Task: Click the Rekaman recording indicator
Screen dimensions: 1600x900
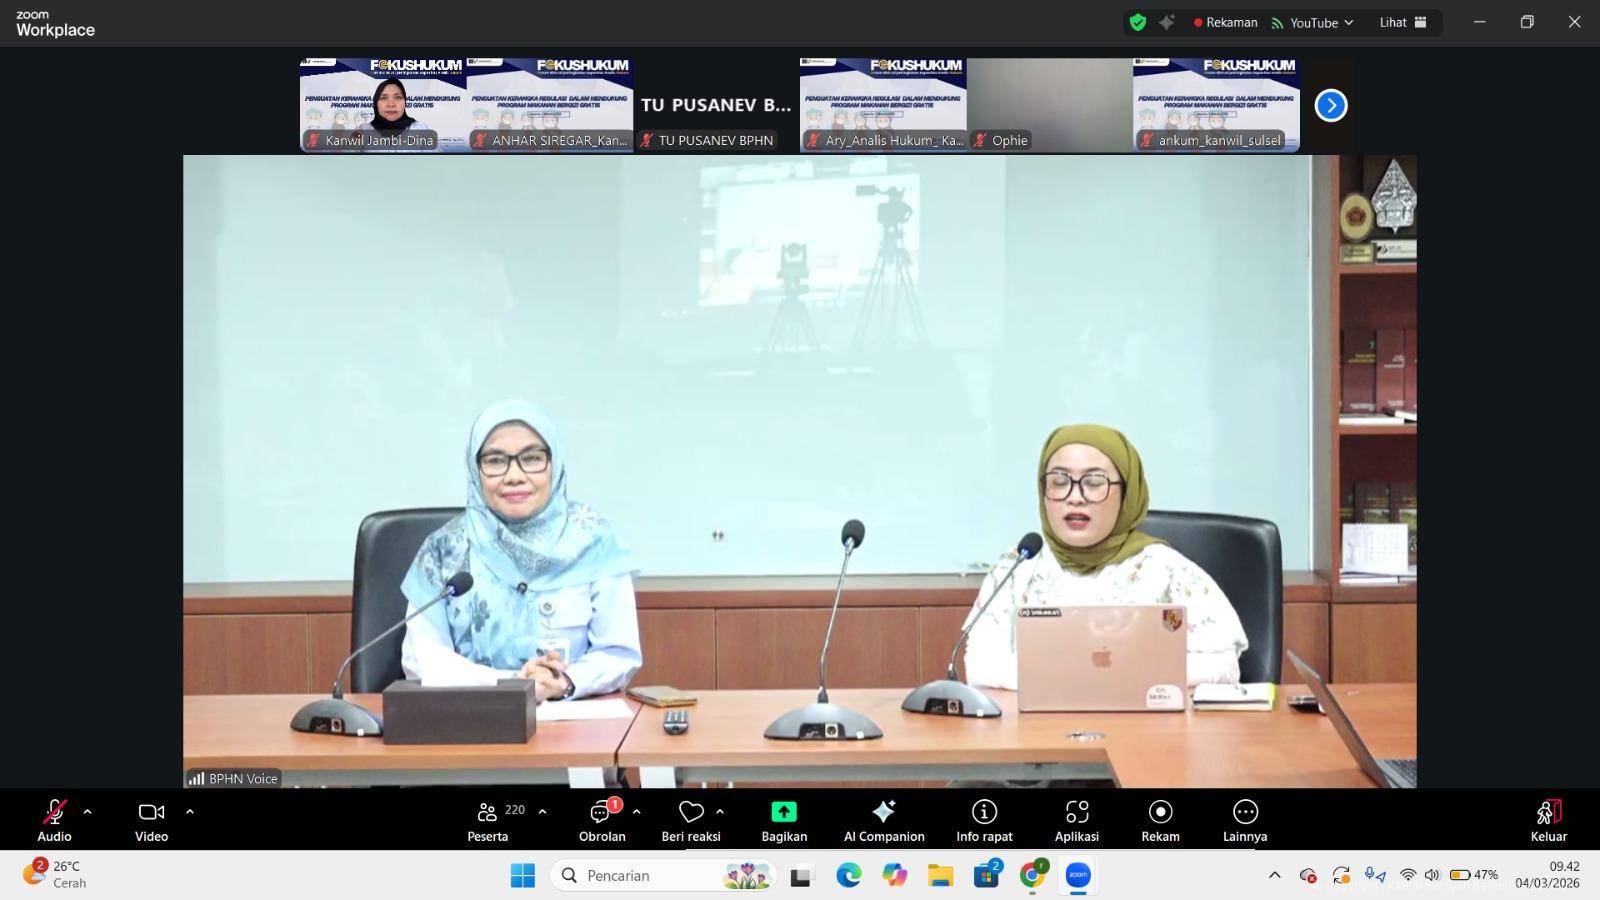Action: [x=1224, y=22]
